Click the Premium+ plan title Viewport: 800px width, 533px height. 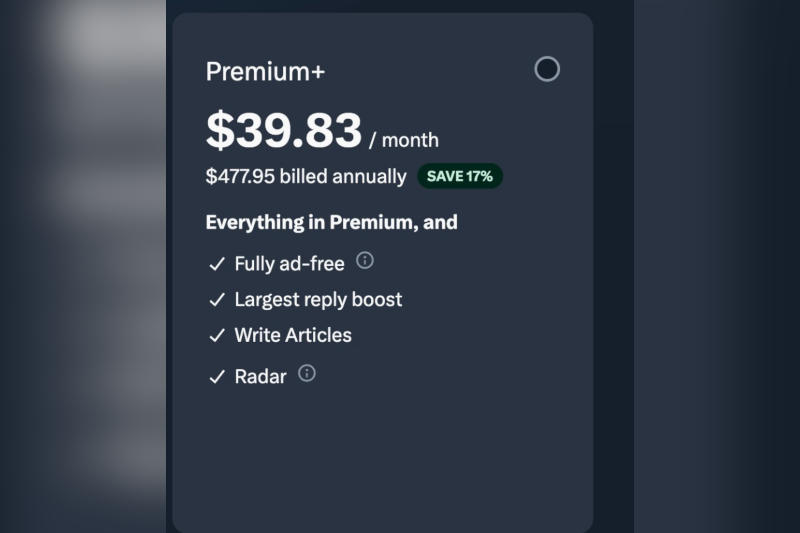[265, 72]
